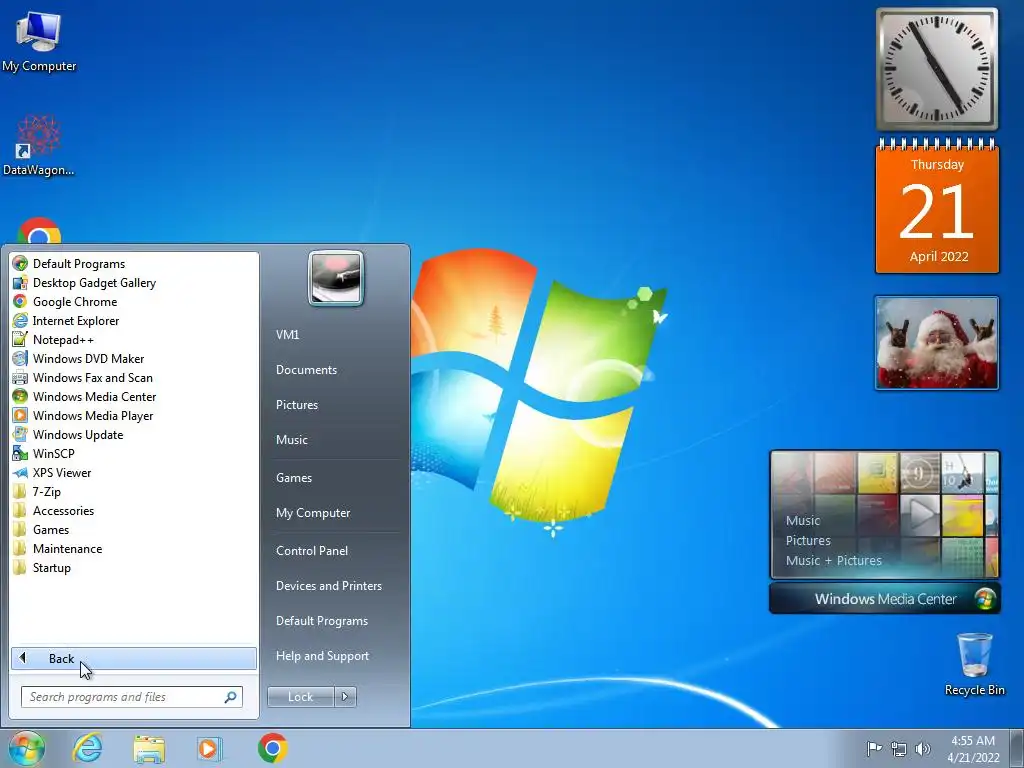Click the search magnifier icon
Viewport: 1024px width, 768px height.
point(230,697)
